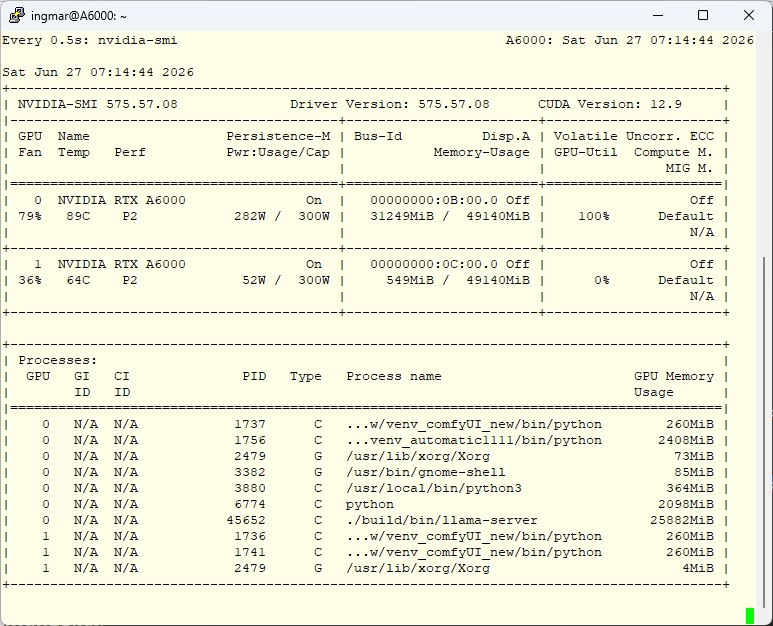The height and width of the screenshot is (626, 773).
Task: Click the '/usr/bin/gnome-shell' process name
Action: pyautogui.click(x=426, y=472)
